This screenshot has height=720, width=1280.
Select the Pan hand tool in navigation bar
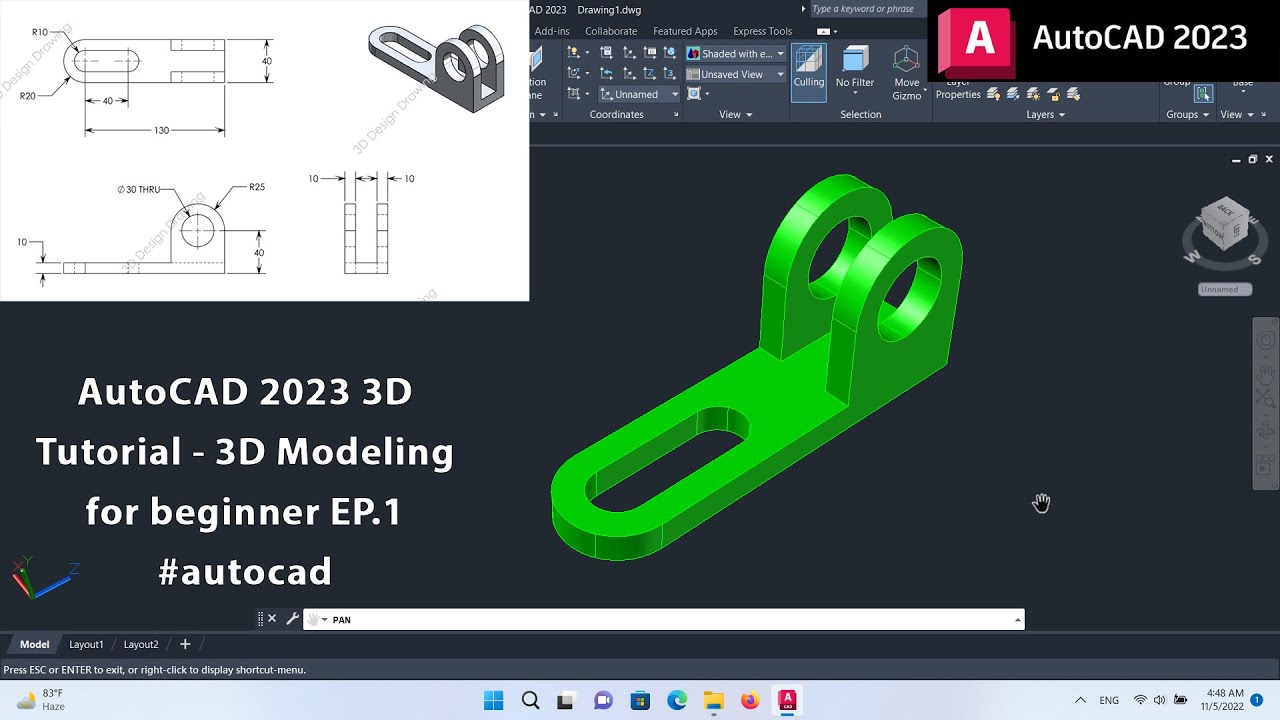point(1265,375)
